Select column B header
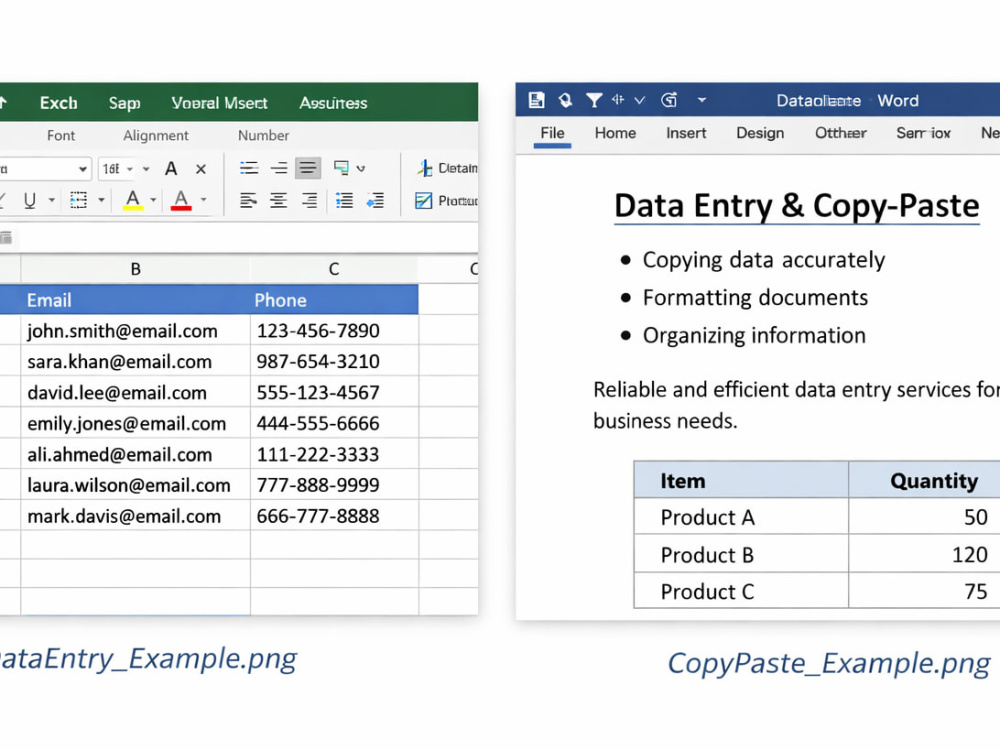Image resolution: width=1000 pixels, height=750 pixels. coord(135,269)
